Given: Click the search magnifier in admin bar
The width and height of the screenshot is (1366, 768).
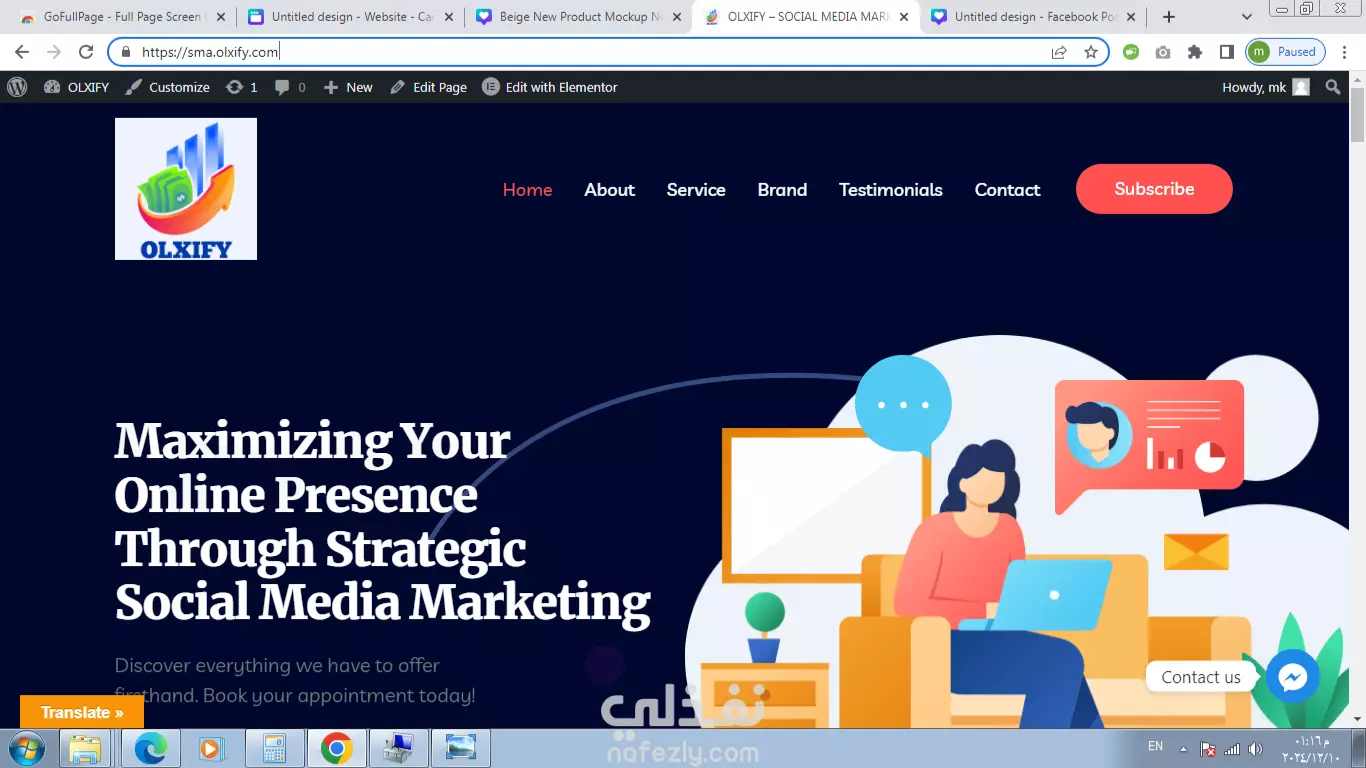Looking at the screenshot, I should tap(1333, 87).
